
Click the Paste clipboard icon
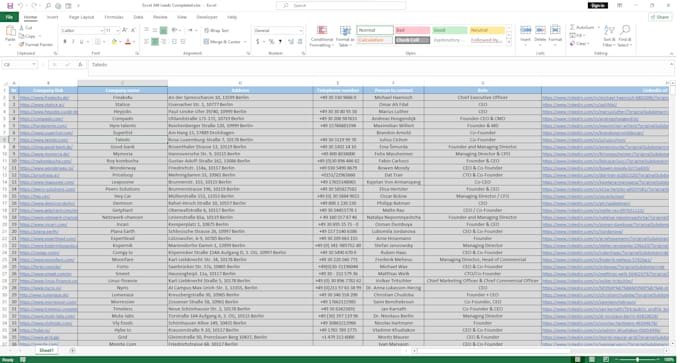pos(10,31)
